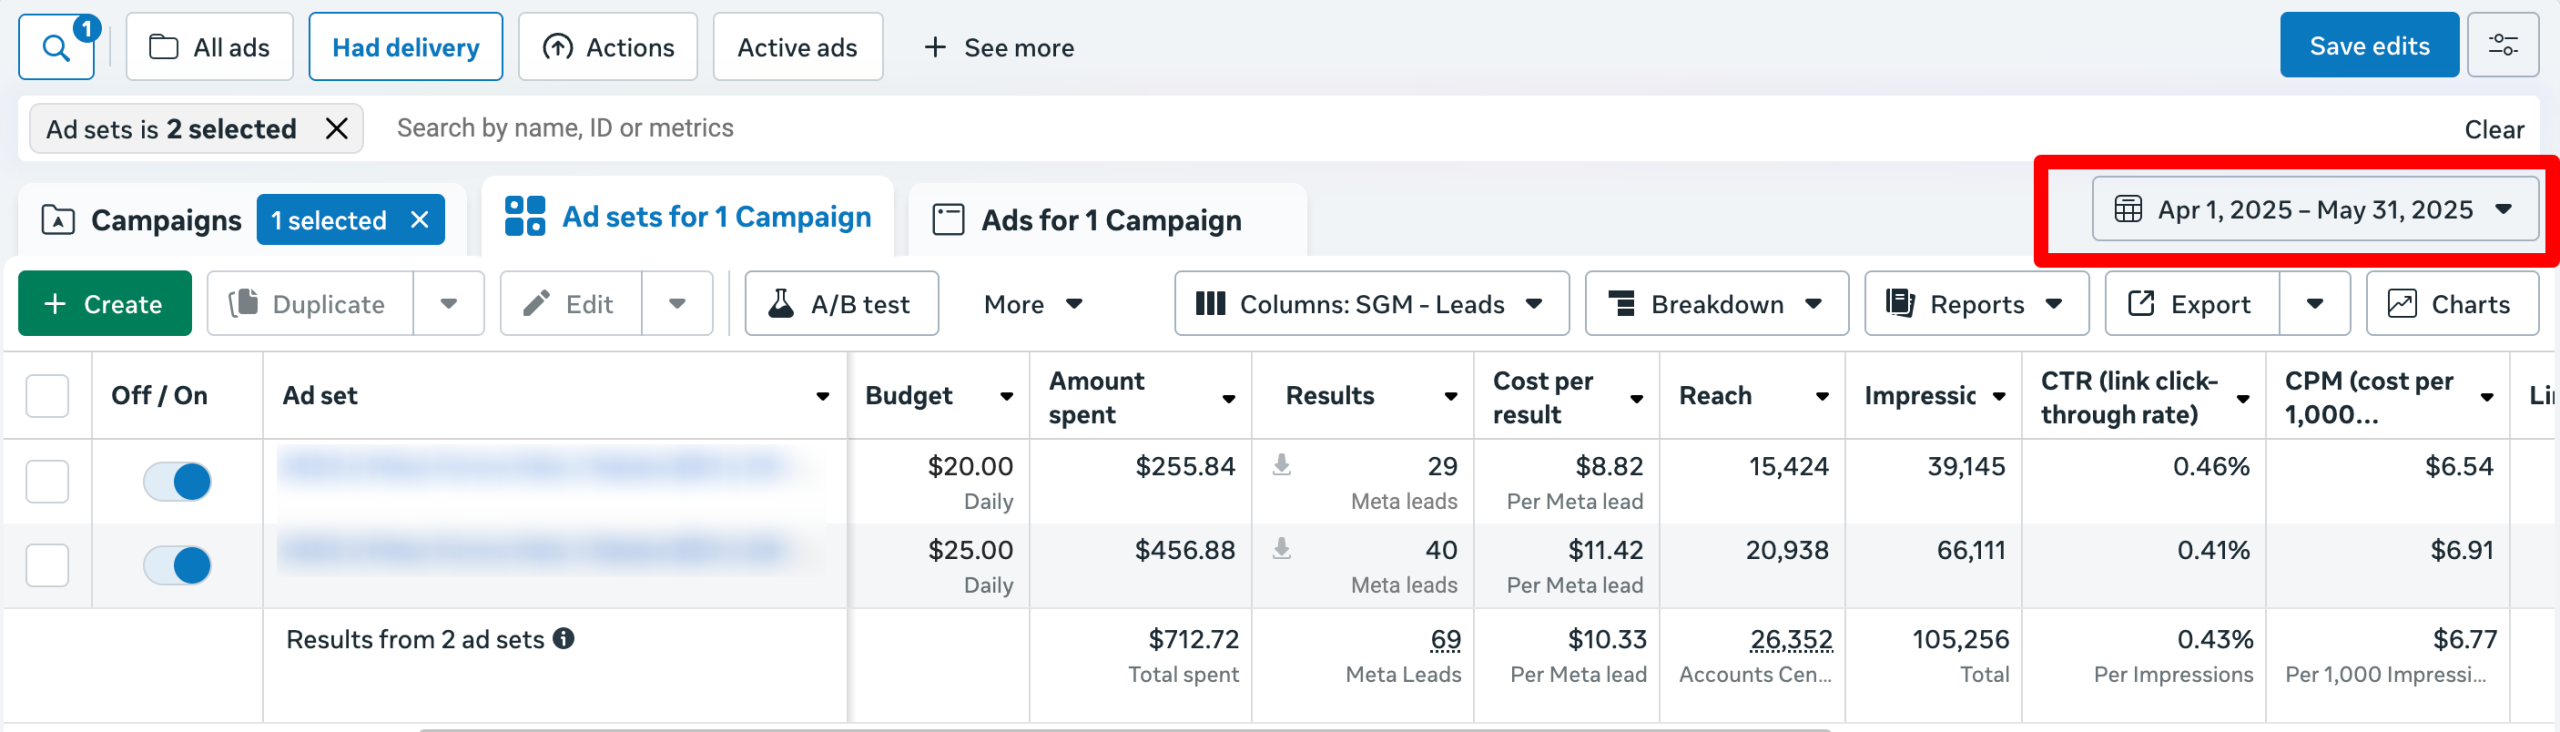Open the Breakdown dropdown

click(x=1715, y=304)
